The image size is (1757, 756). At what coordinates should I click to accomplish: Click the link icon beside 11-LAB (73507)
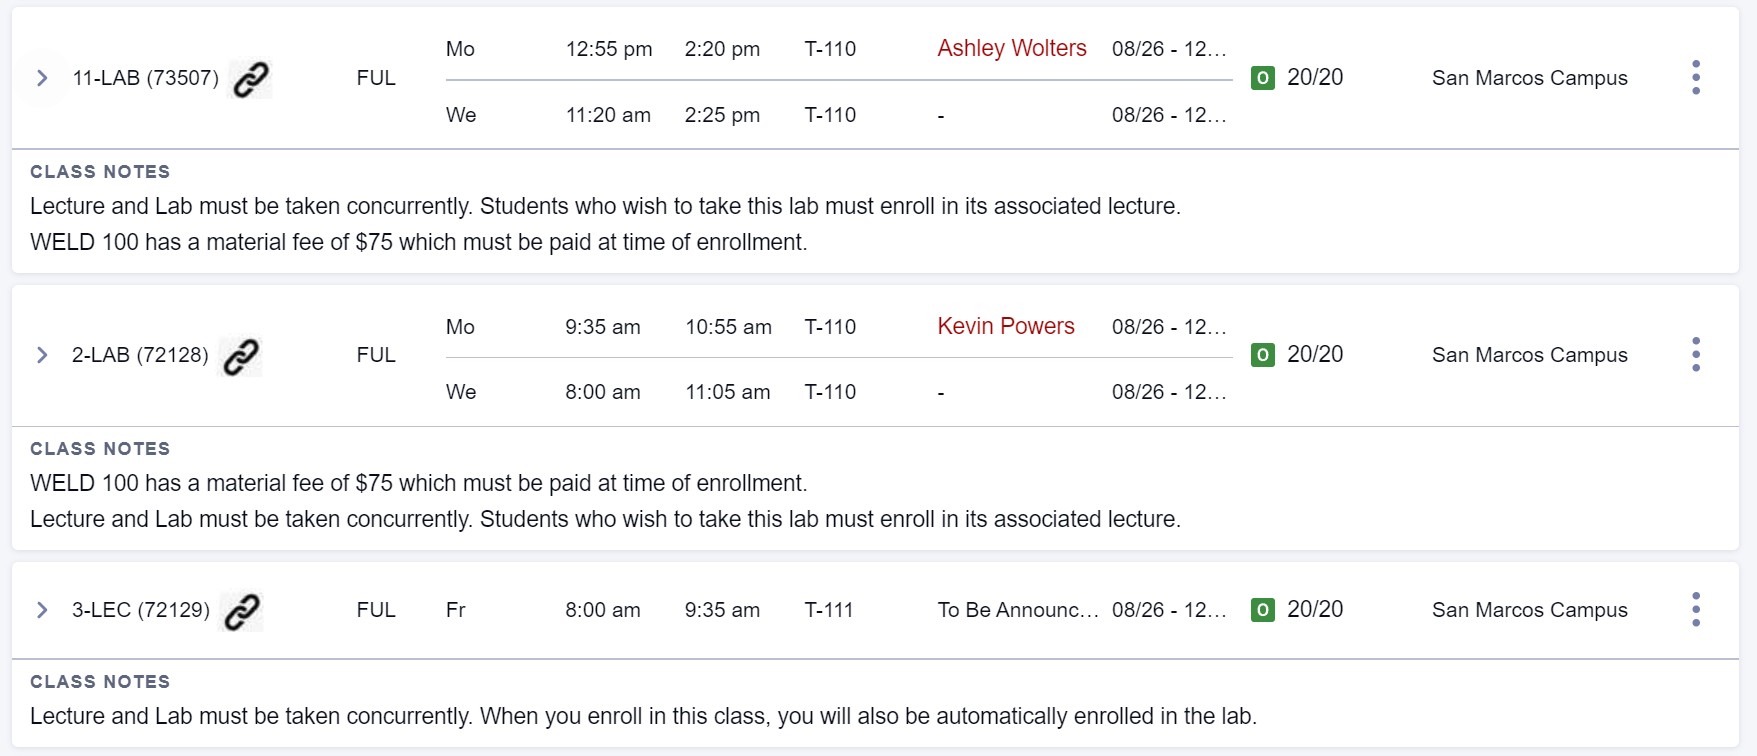pyautogui.click(x=251, y=79)
